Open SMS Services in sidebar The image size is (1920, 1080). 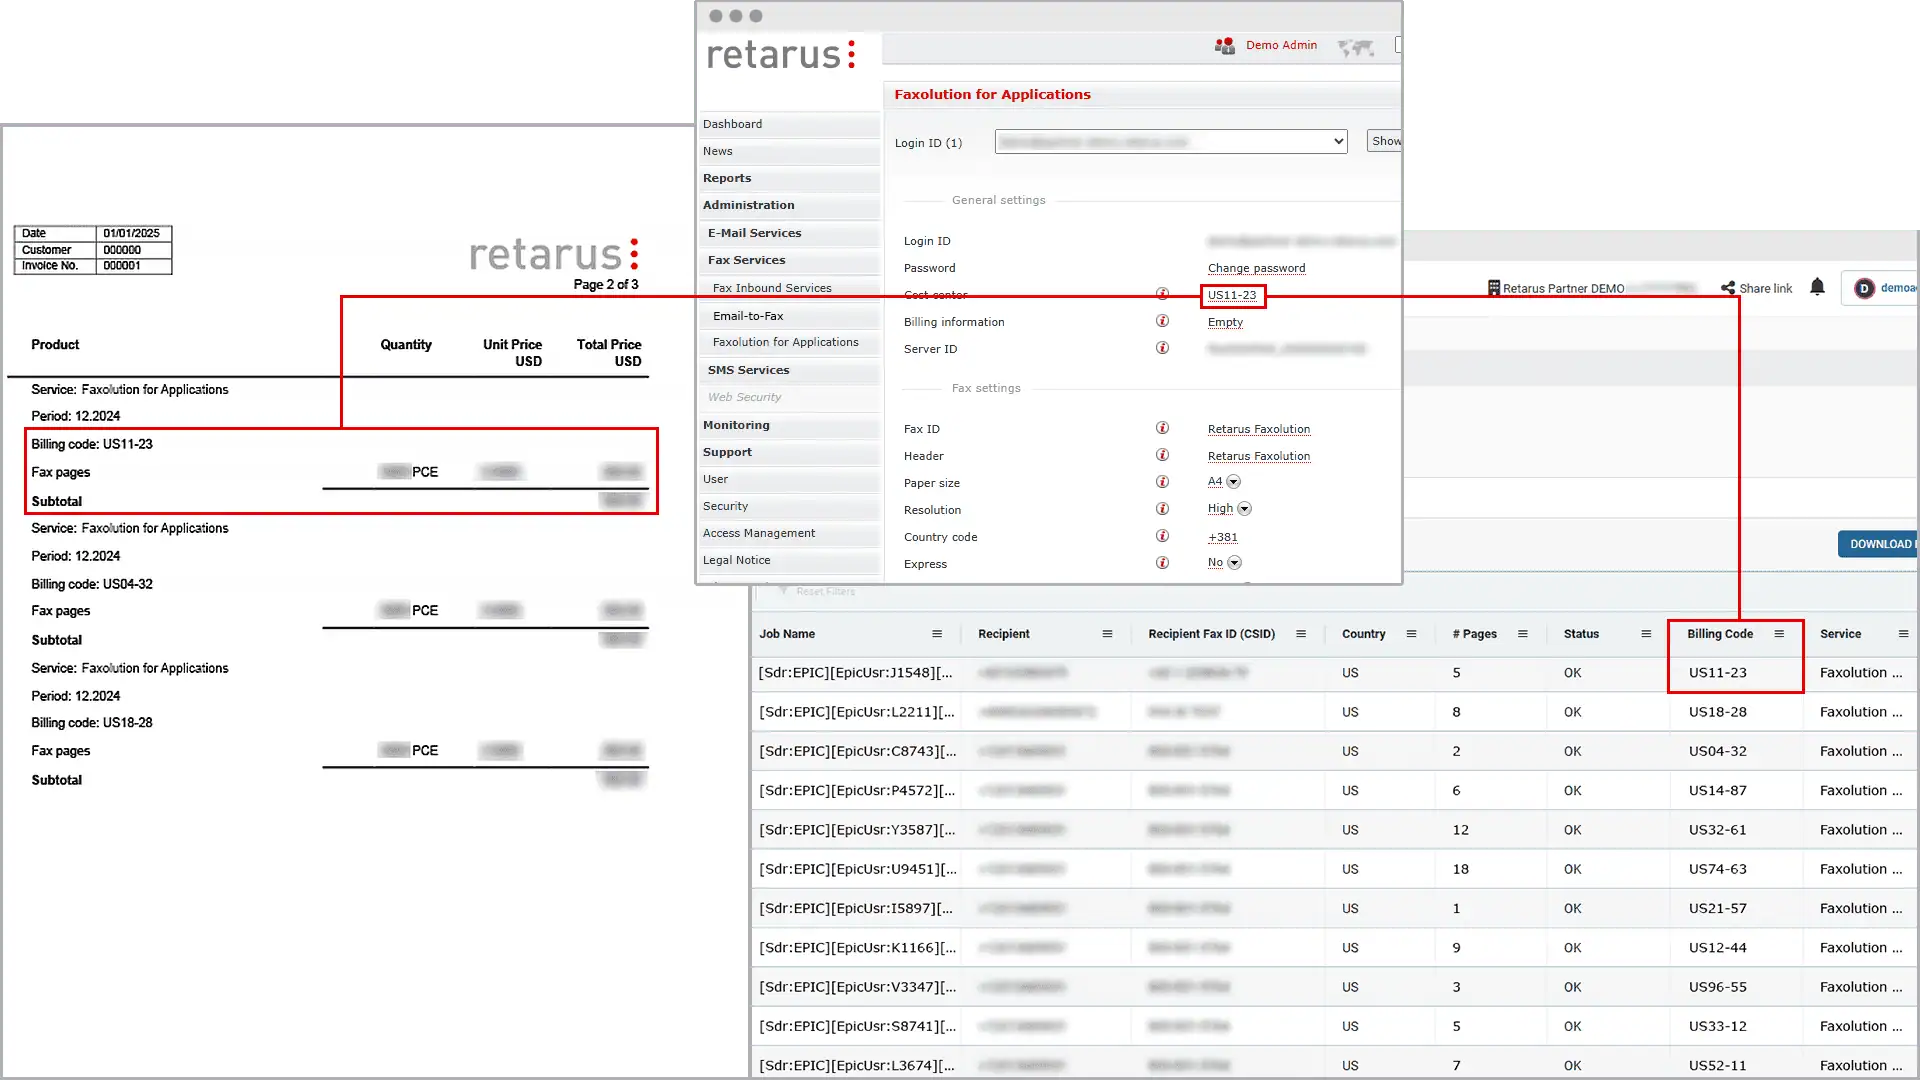[x=790, y=370]
